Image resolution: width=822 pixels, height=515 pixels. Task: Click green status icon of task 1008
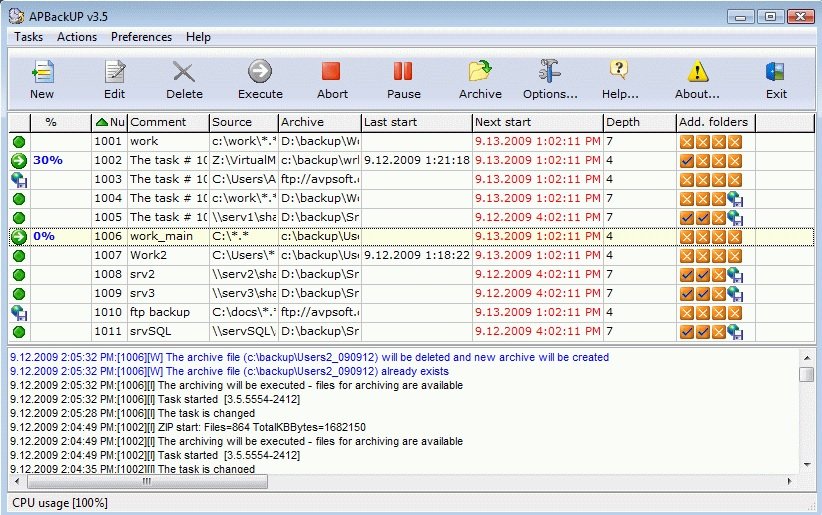19,275
